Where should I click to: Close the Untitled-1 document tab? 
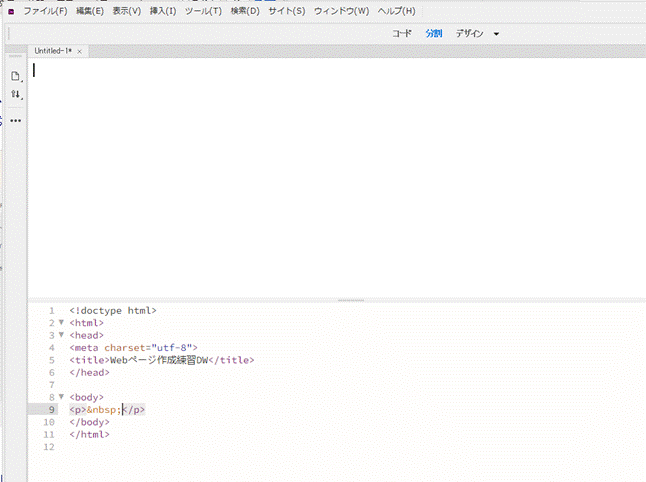click(x=79, y=51)
